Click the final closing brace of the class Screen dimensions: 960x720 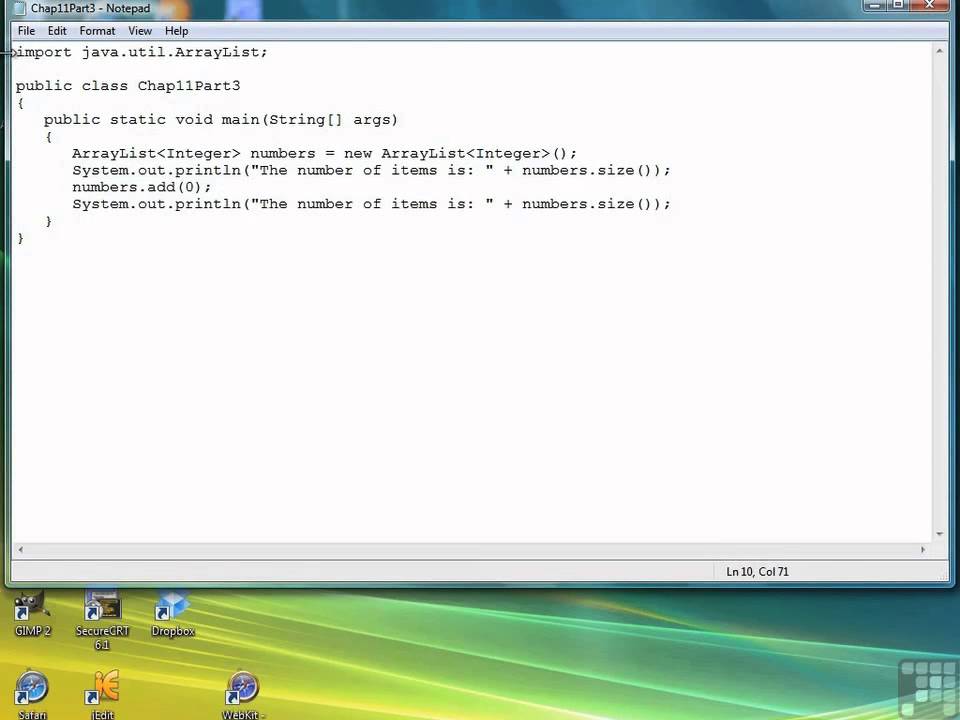pyautogui.click(x=20, y=238)
